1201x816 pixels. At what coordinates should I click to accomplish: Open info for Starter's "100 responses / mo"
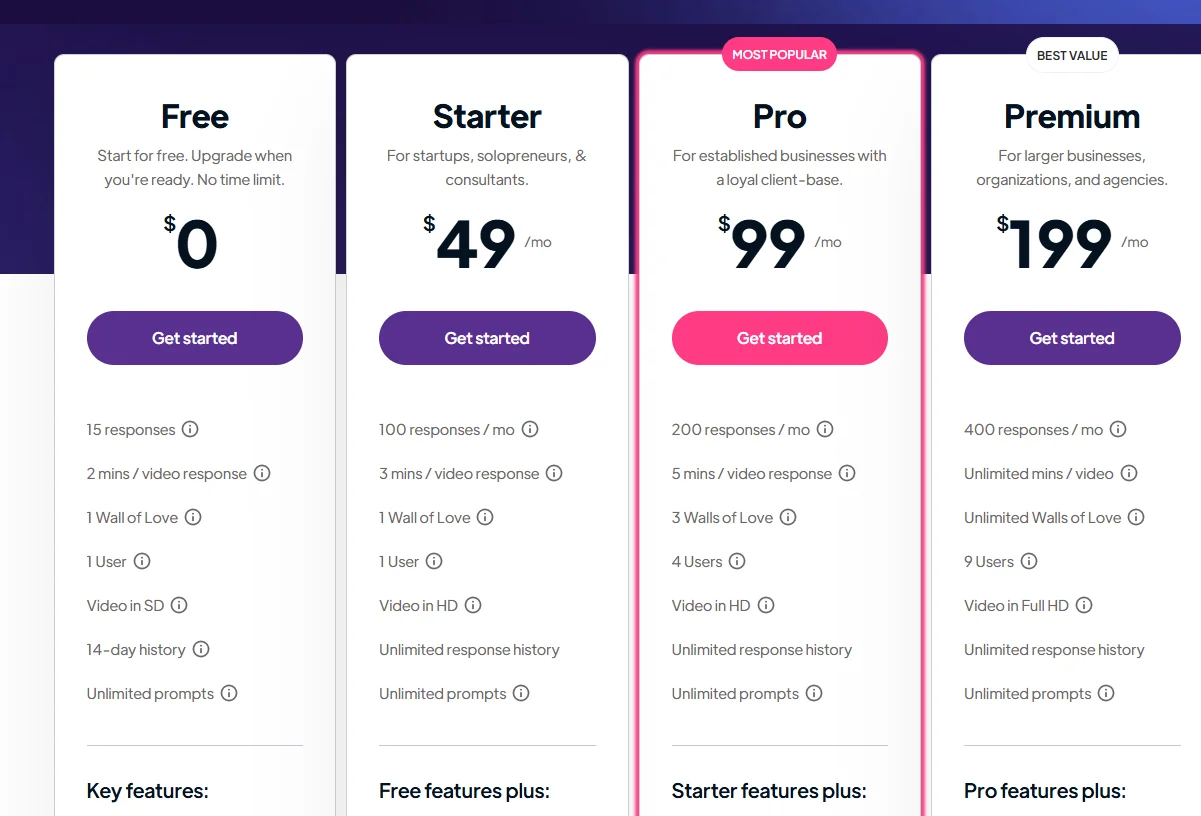(x=530, y=429)
